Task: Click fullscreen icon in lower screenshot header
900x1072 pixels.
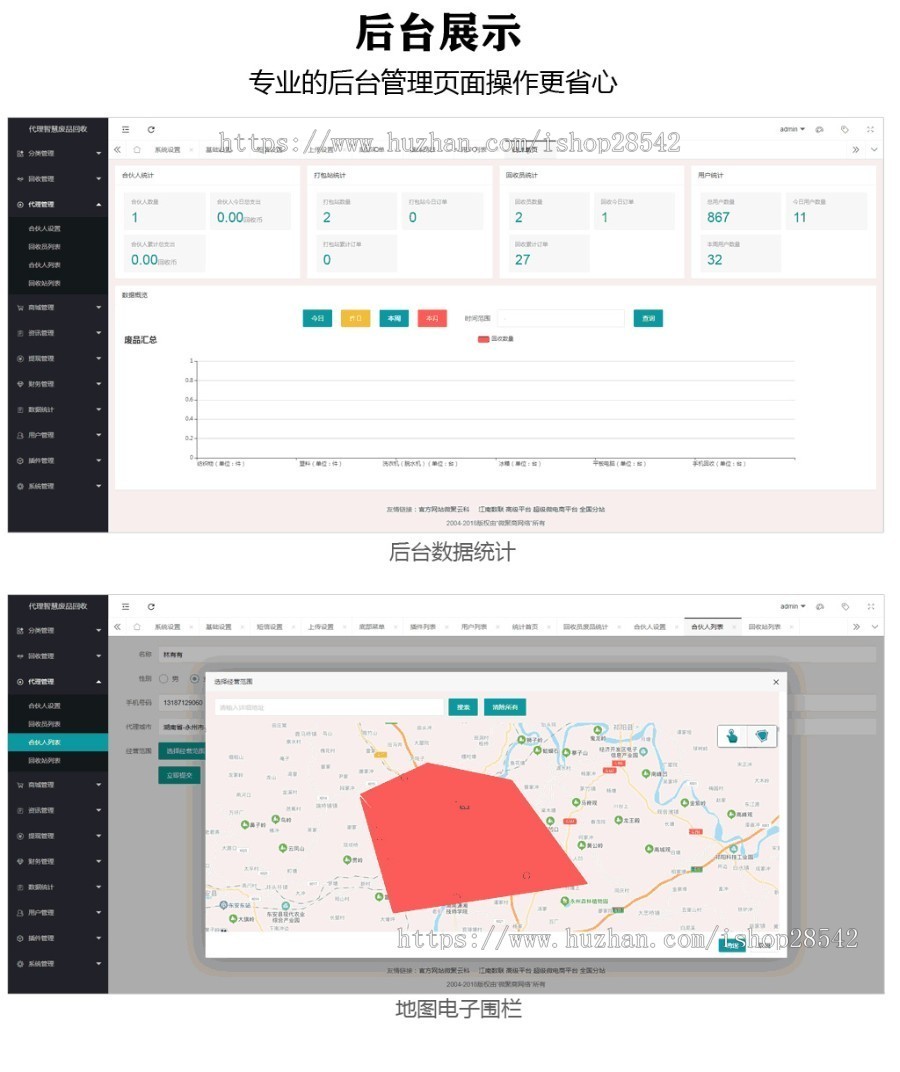Action: point(870,606)
